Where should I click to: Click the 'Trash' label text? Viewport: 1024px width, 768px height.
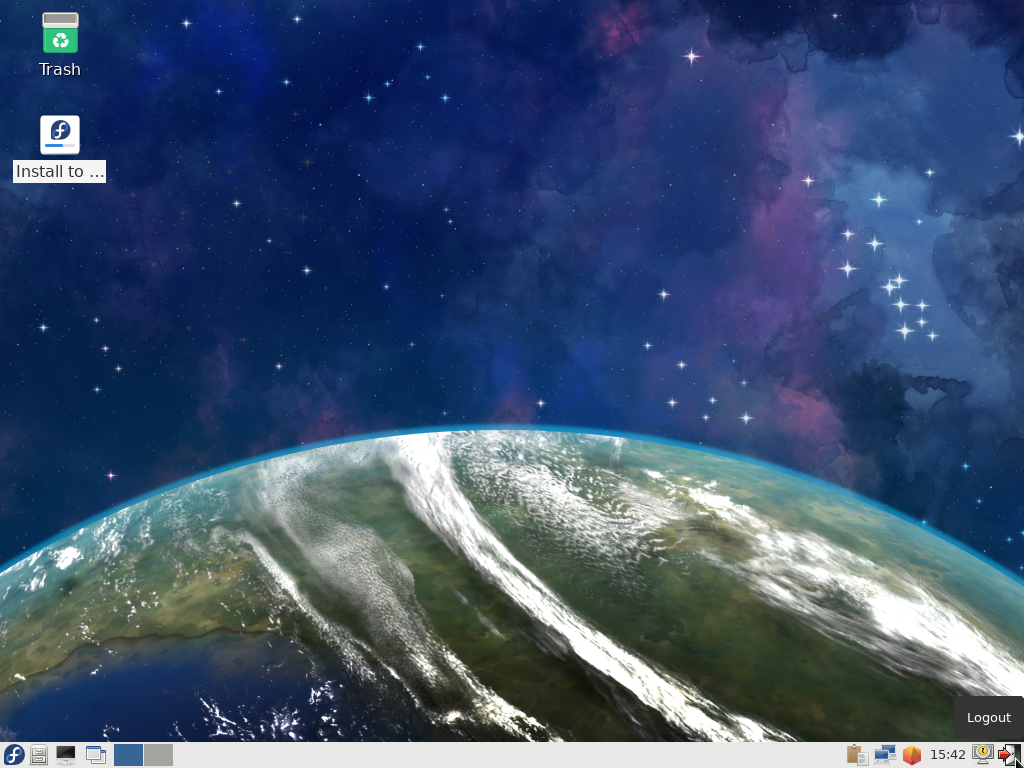click(x=59, y=69)
